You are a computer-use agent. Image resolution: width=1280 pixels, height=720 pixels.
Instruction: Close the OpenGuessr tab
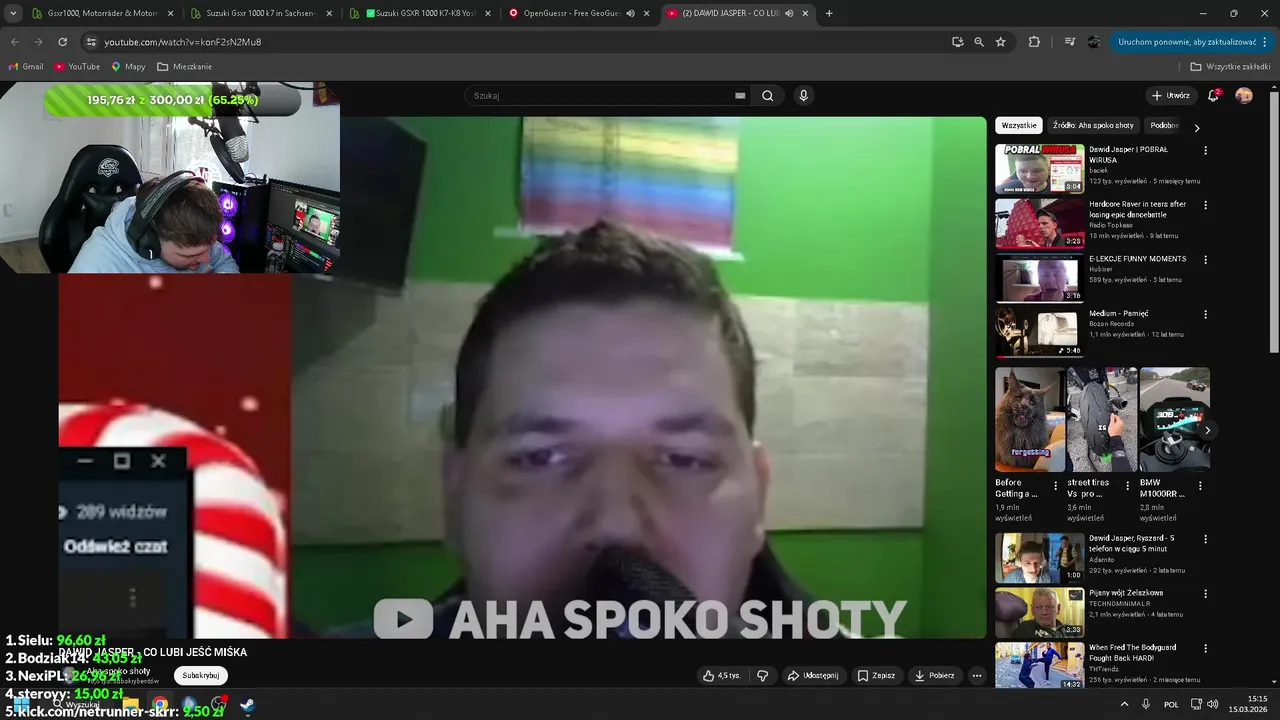point(646,13)
